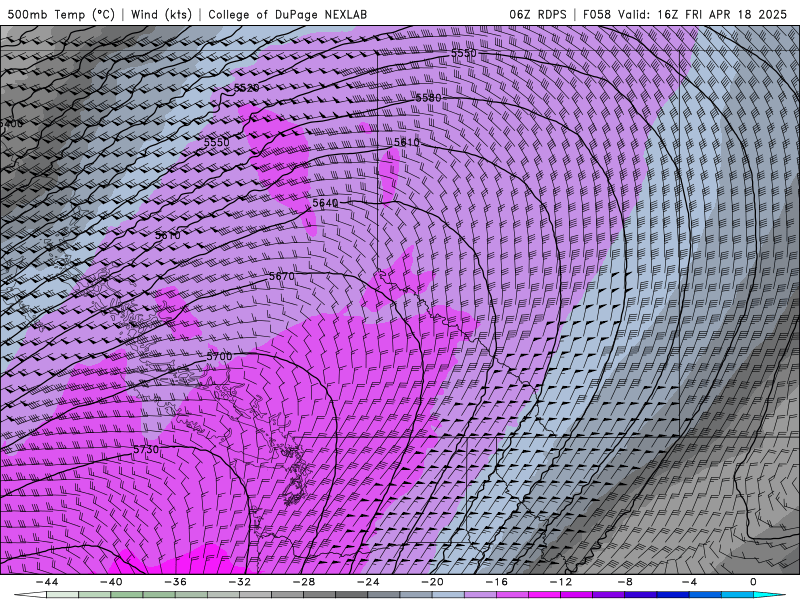Click the 5700 height contour label

(219, 356)
